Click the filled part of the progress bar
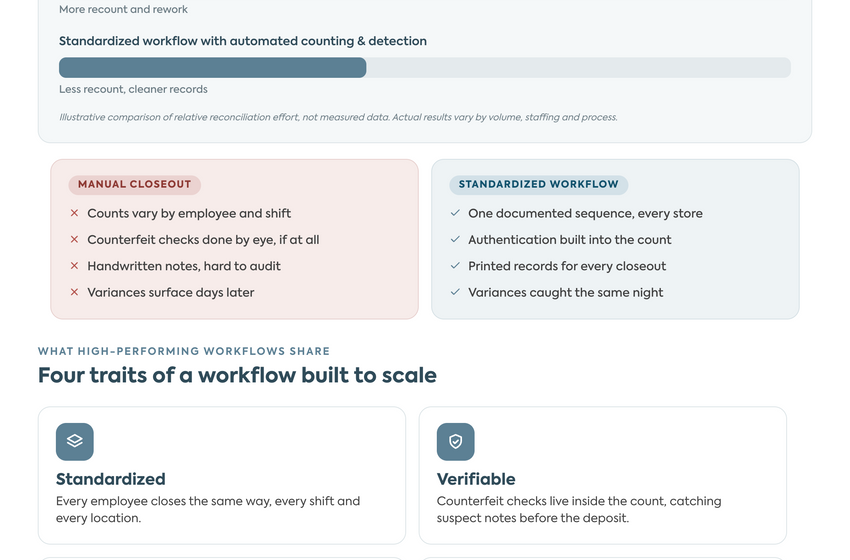The width and height of the screenshot is (850, 560). click(x=212, y=68)
